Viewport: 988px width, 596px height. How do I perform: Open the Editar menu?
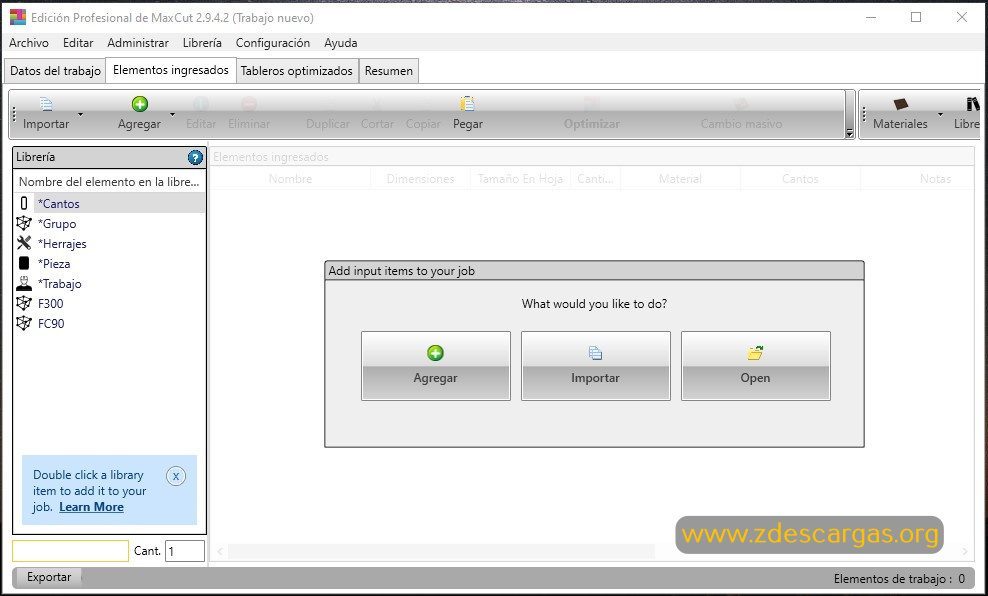point(78,43)
